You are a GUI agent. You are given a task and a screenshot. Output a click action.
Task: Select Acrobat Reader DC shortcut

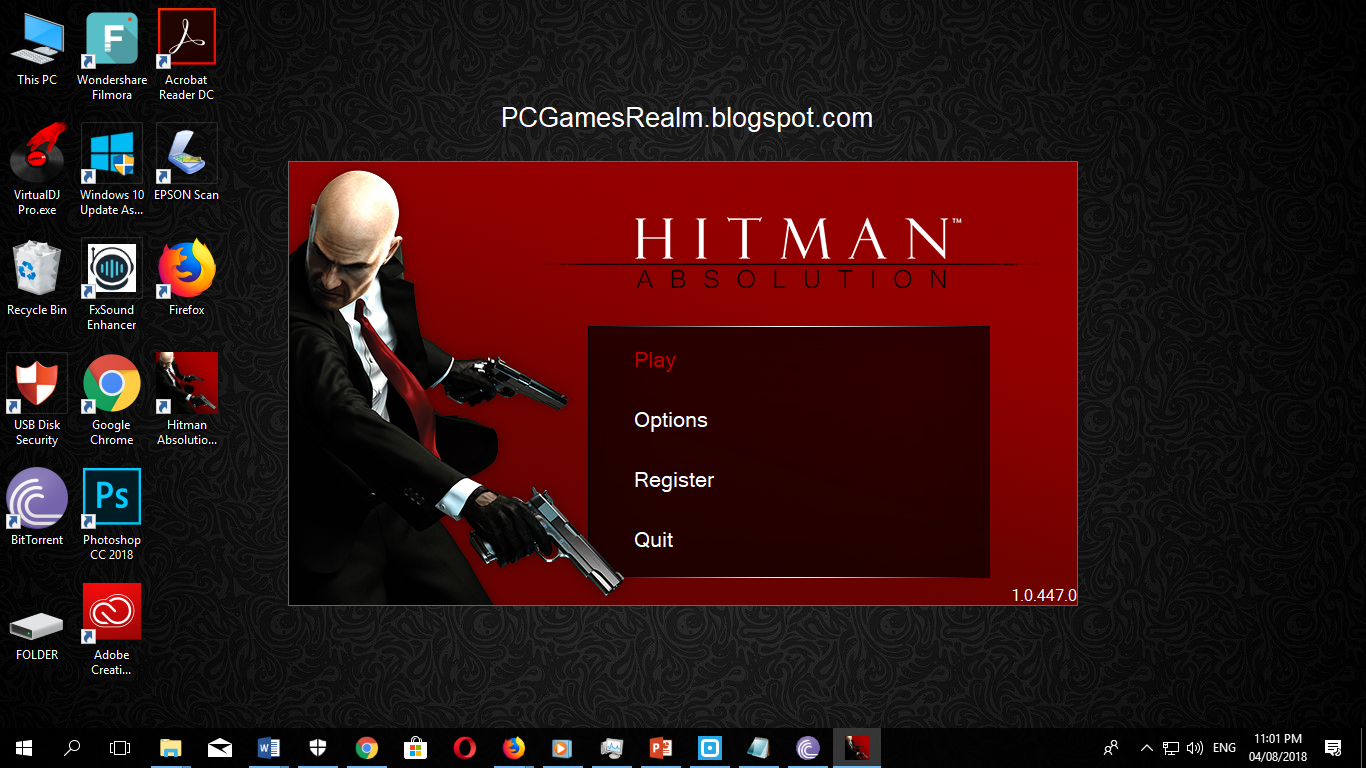tap(187, 55)
